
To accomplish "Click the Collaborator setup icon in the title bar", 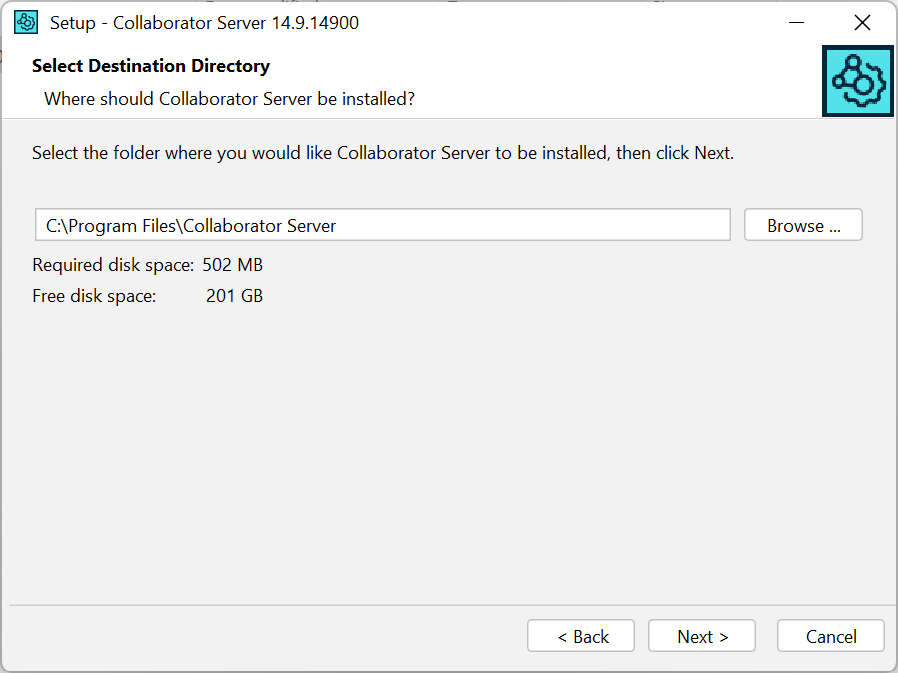I will click(x=25, y=21).
